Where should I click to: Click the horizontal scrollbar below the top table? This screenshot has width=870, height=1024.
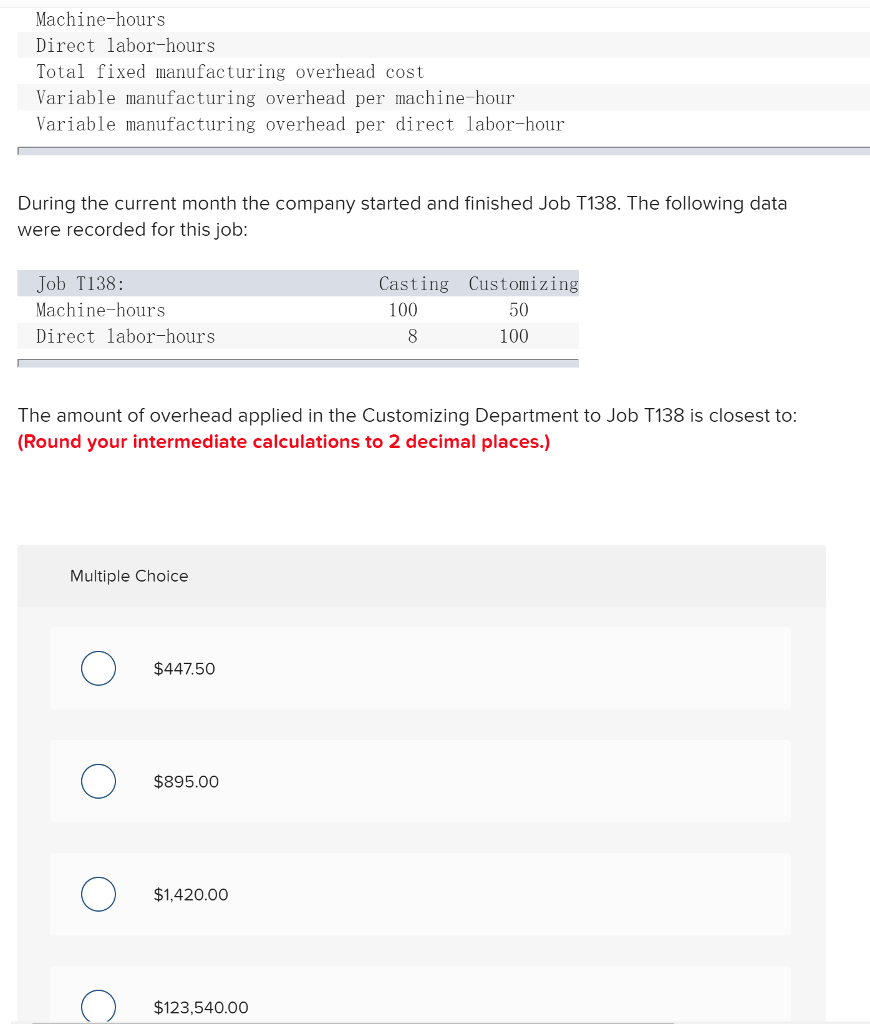tap(440, 150)
